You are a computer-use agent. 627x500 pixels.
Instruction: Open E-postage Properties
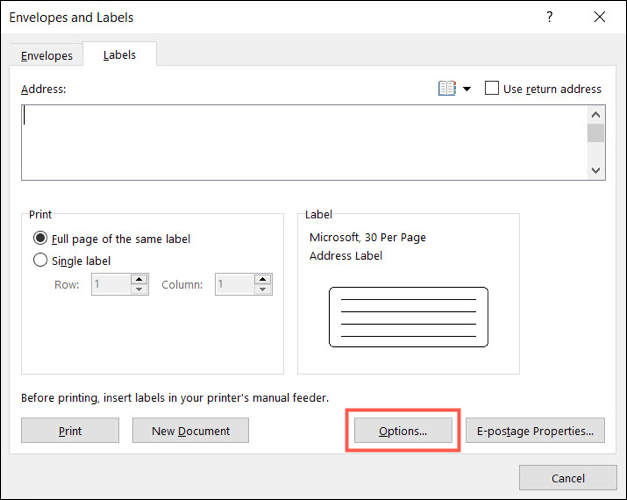click(534, 431)
